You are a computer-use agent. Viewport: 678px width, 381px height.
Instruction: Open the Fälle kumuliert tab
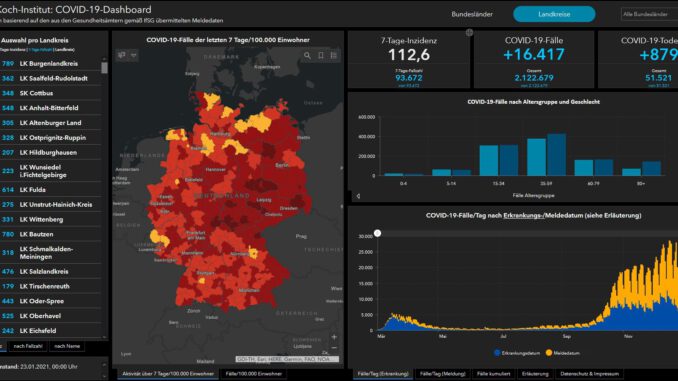click(x=493, y=374)
